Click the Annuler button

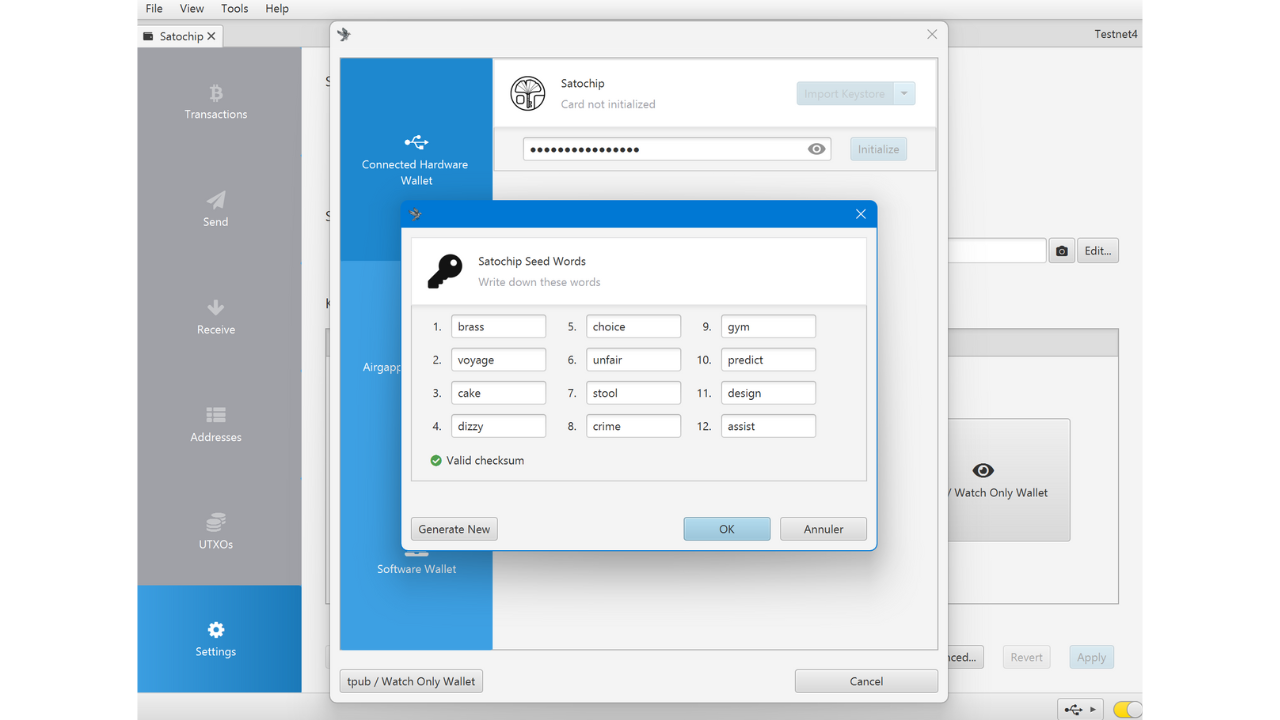[823, 529]
